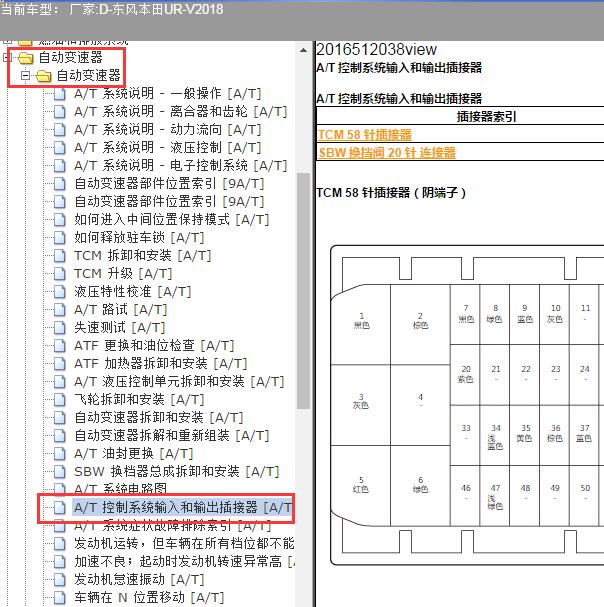Open 如何释放驻车锁 entry

[x=139, y=238]
